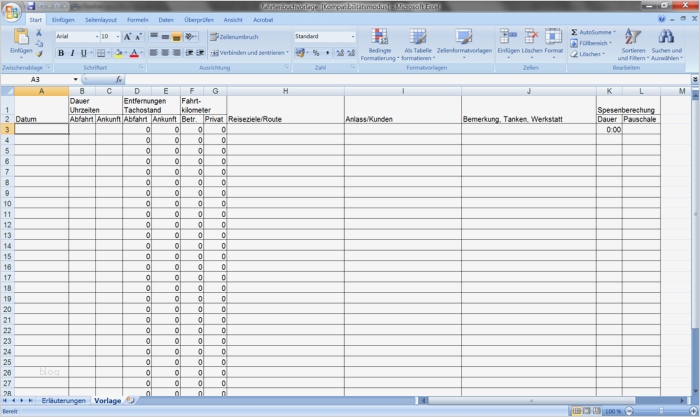Select the Page Layout view button in the status bar
The width and height of the screenshot is (700, 417).
point(587,411)
